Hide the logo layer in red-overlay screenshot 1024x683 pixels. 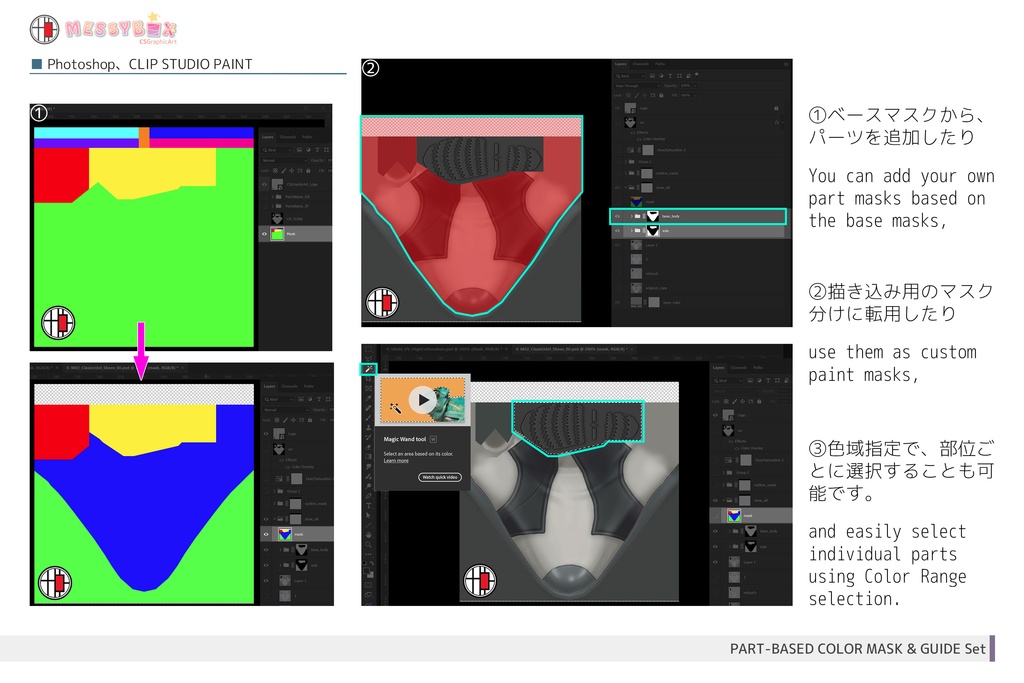[617, 108]
